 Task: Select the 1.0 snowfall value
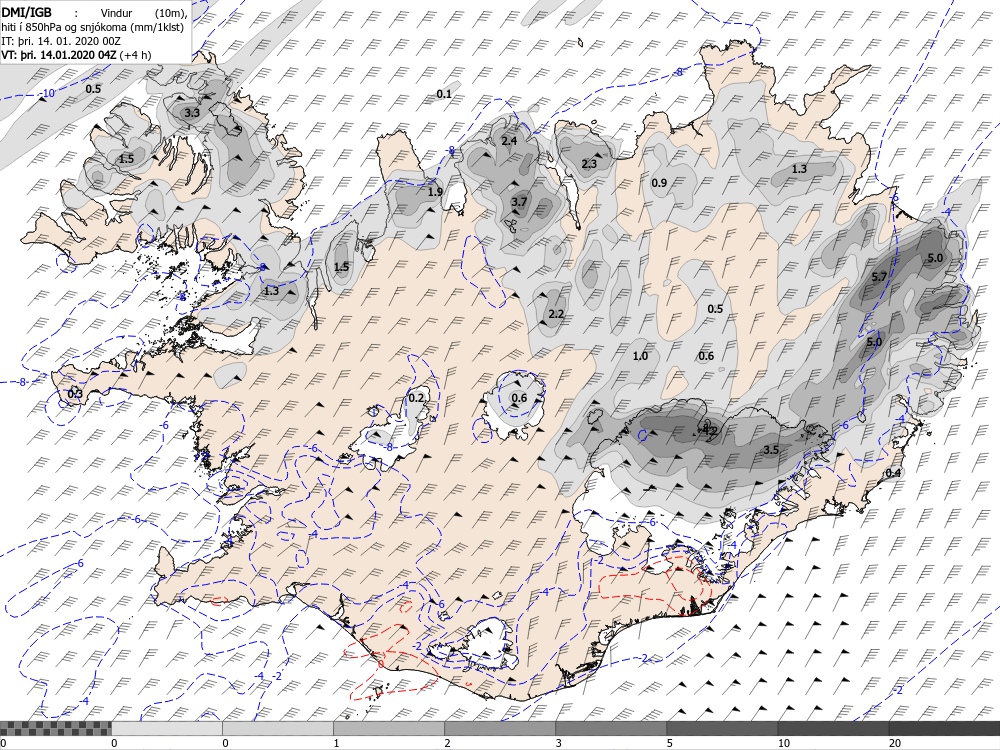pos(640,356)
